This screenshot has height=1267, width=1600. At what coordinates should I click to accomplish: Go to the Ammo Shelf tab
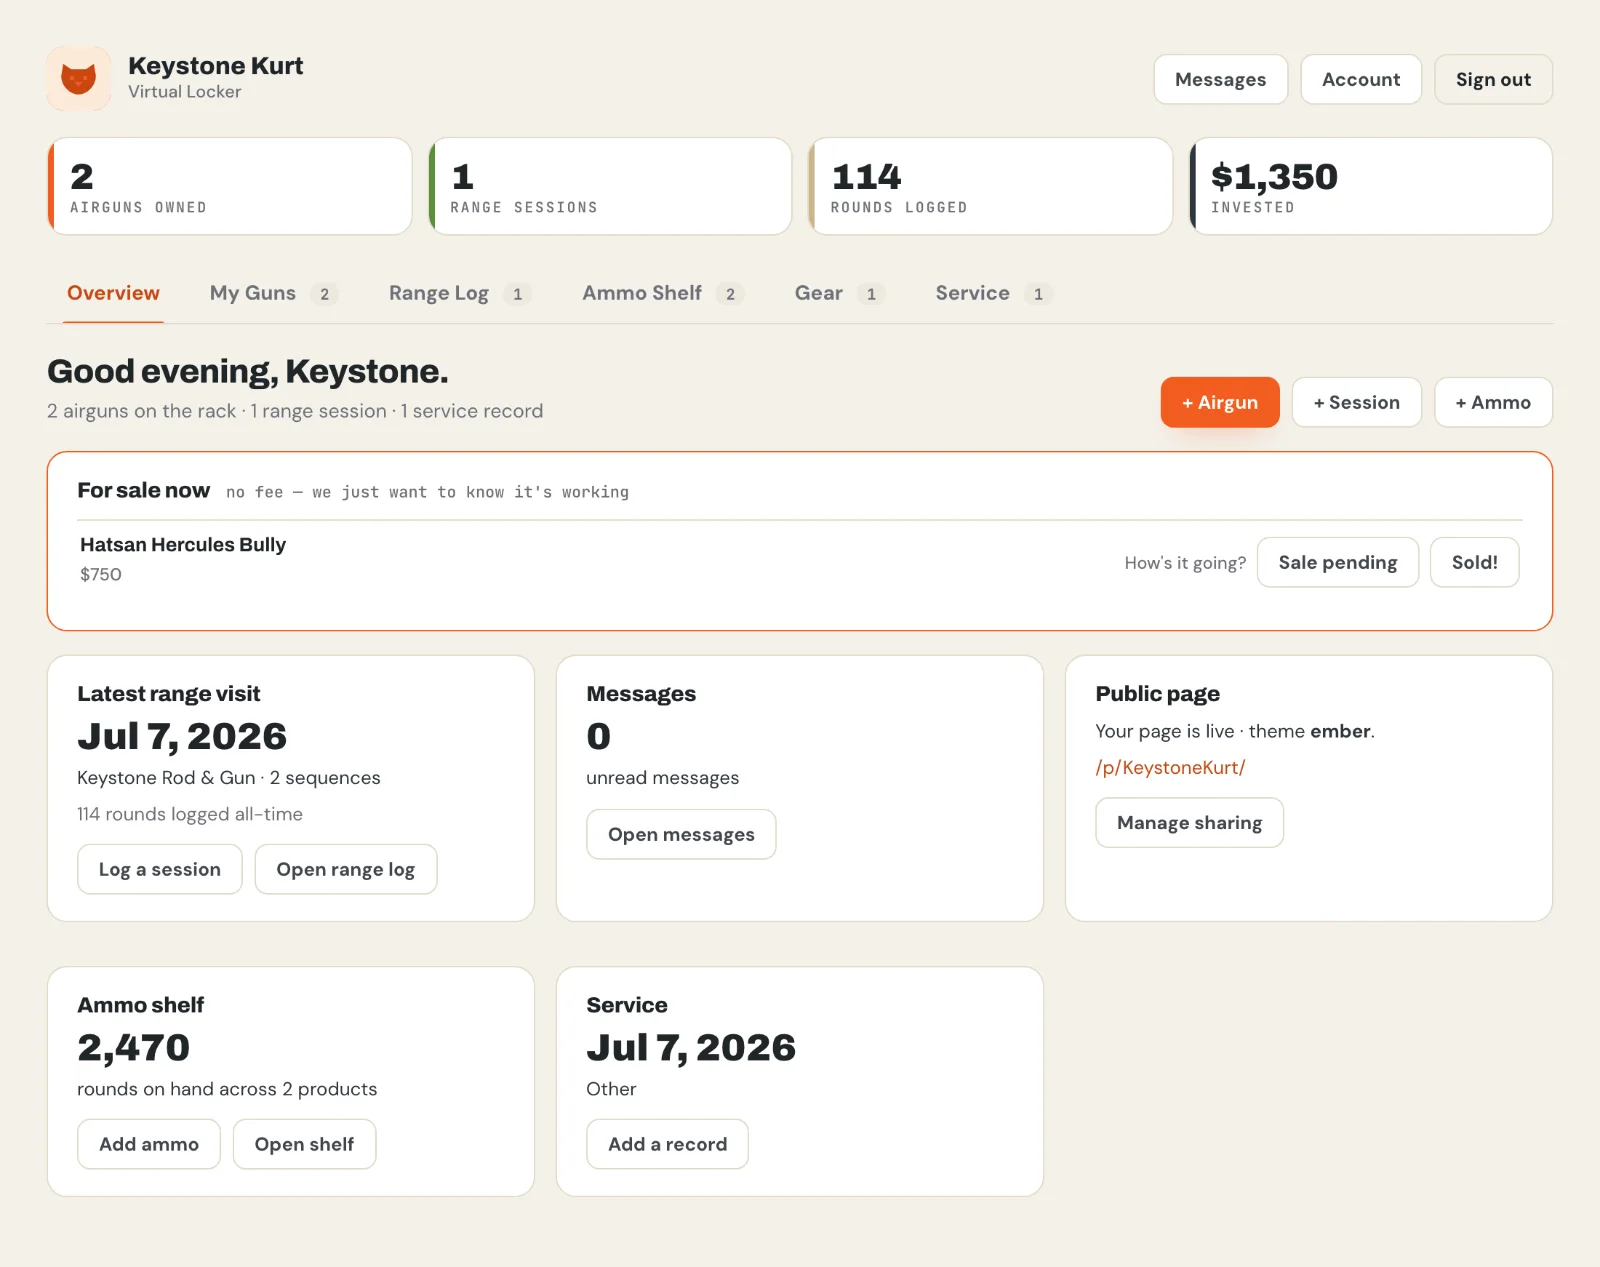pos(662,293)
